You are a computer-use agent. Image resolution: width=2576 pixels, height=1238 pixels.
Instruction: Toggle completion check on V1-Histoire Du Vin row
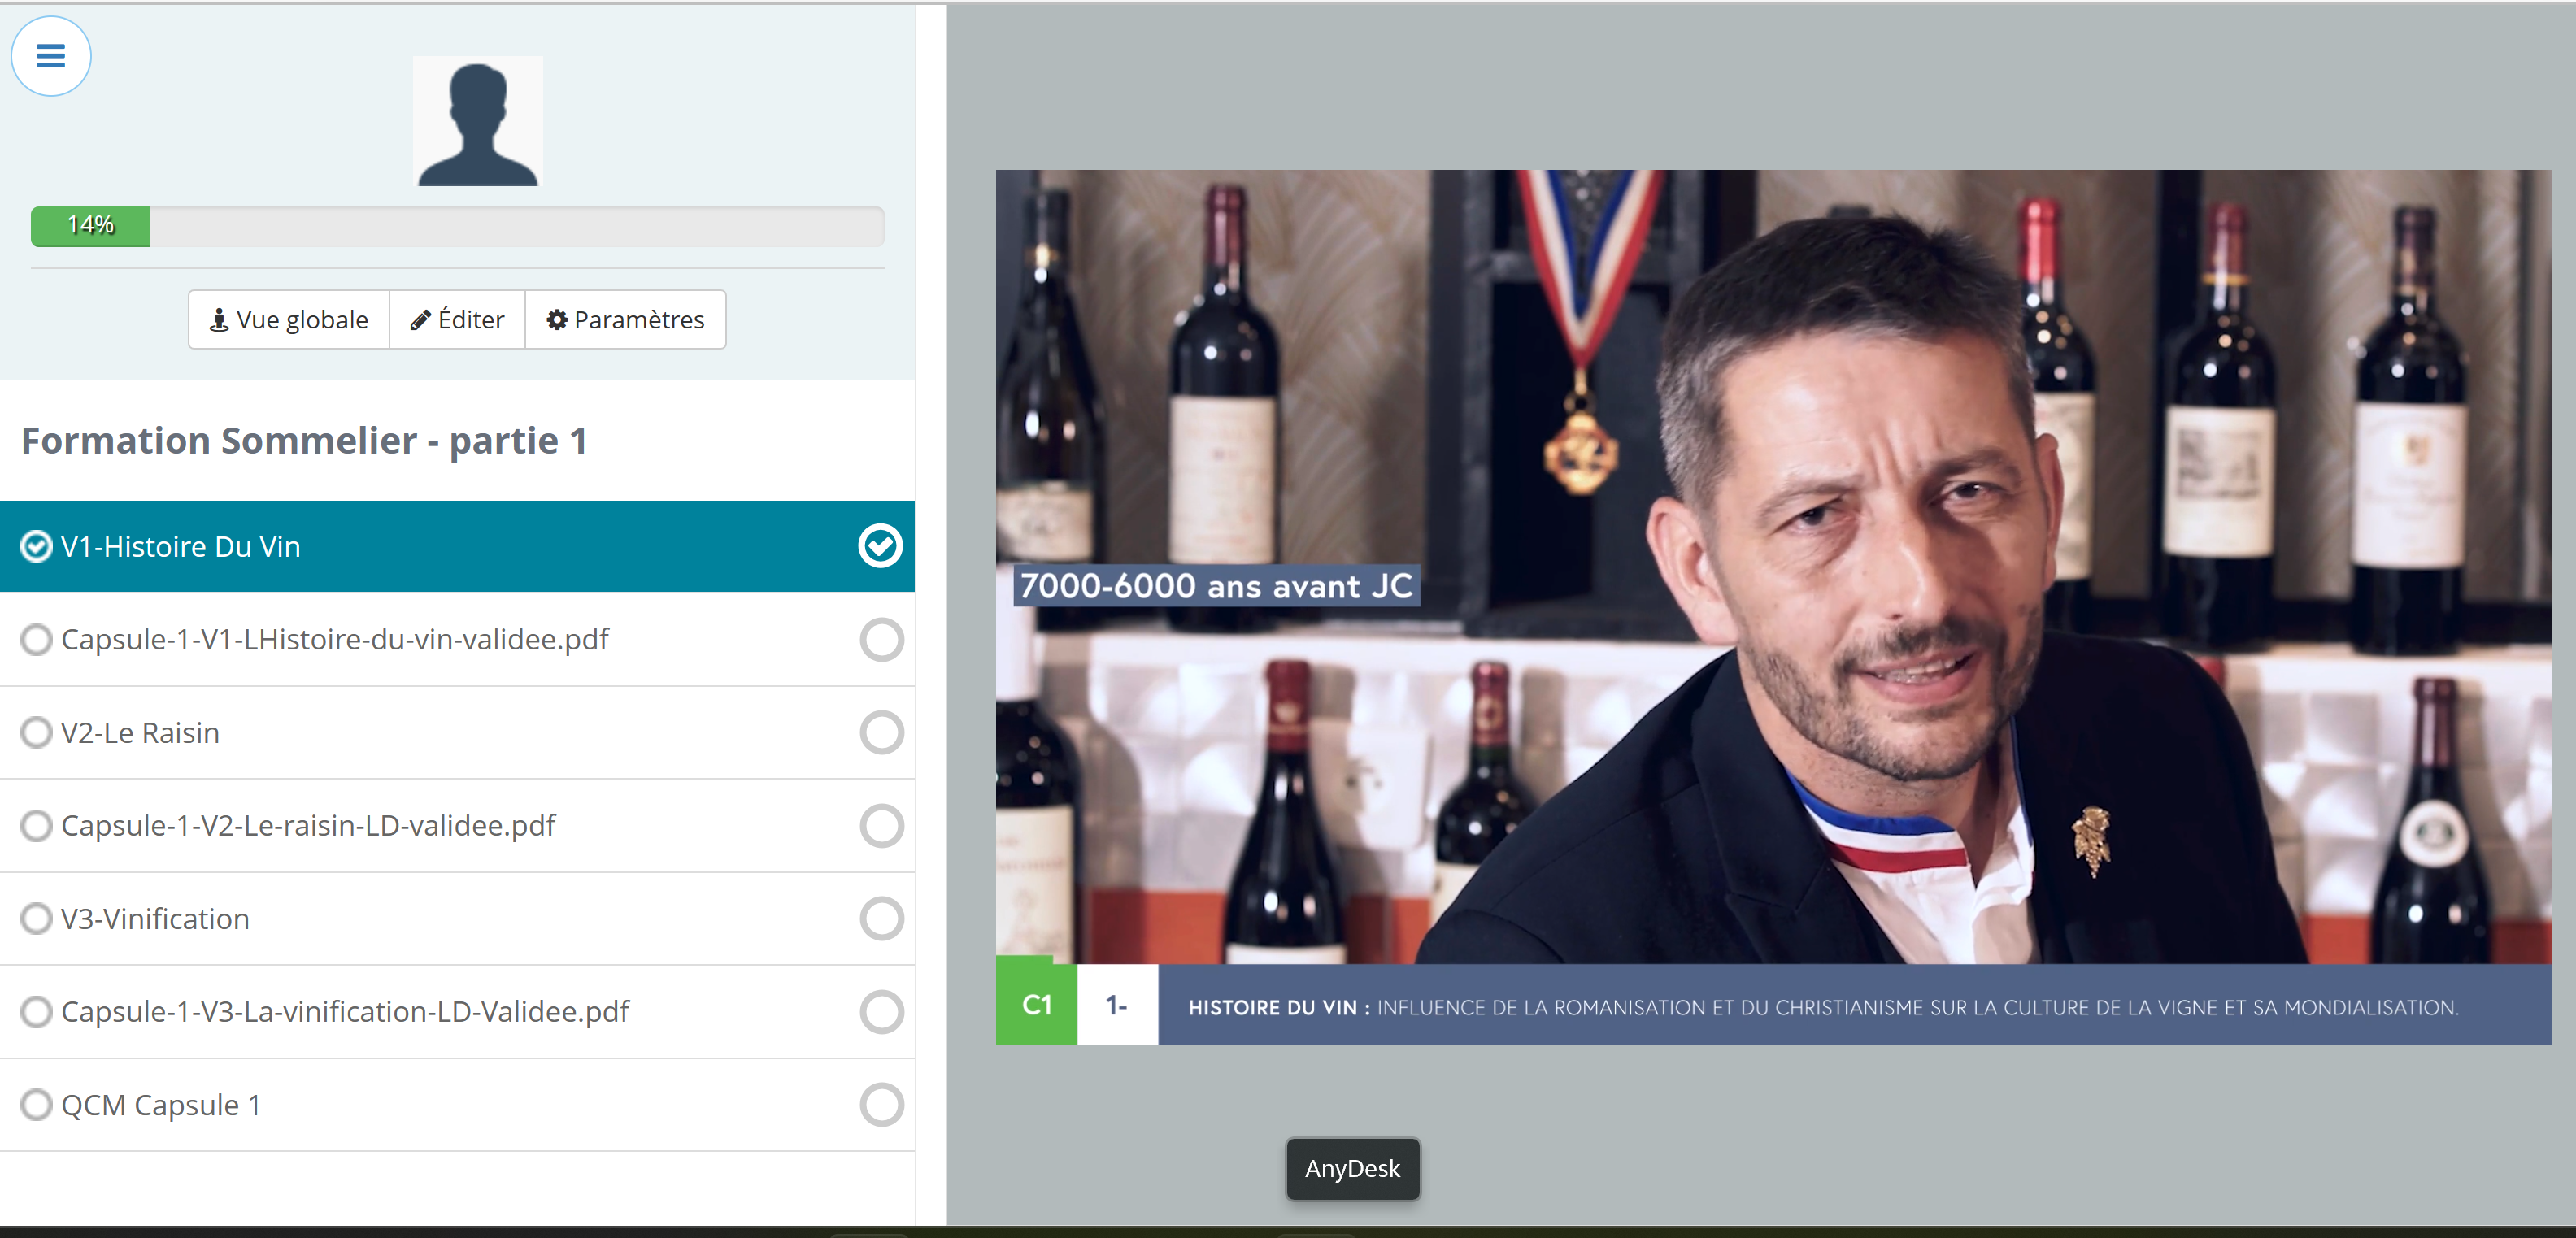tap(880, 546)
